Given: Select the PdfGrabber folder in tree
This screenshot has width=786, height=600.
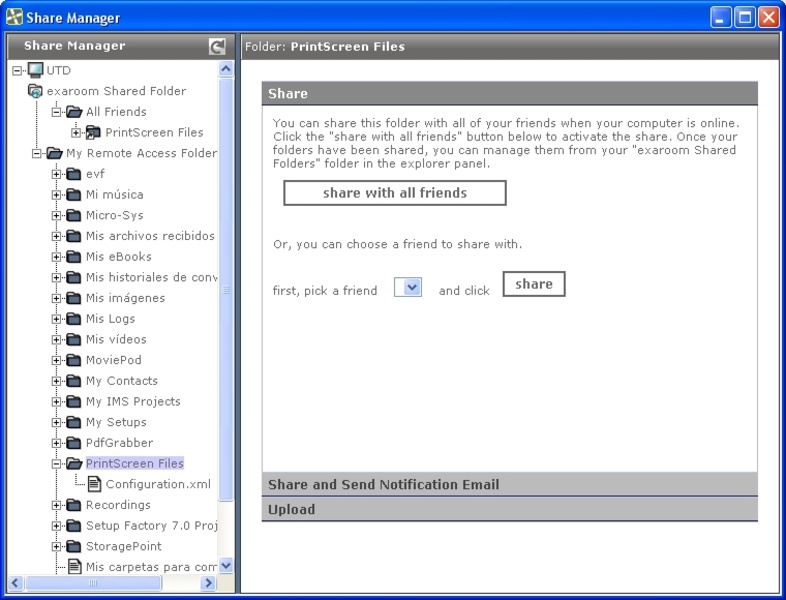Looking at the screenshot, I should (x=119, y=443).
